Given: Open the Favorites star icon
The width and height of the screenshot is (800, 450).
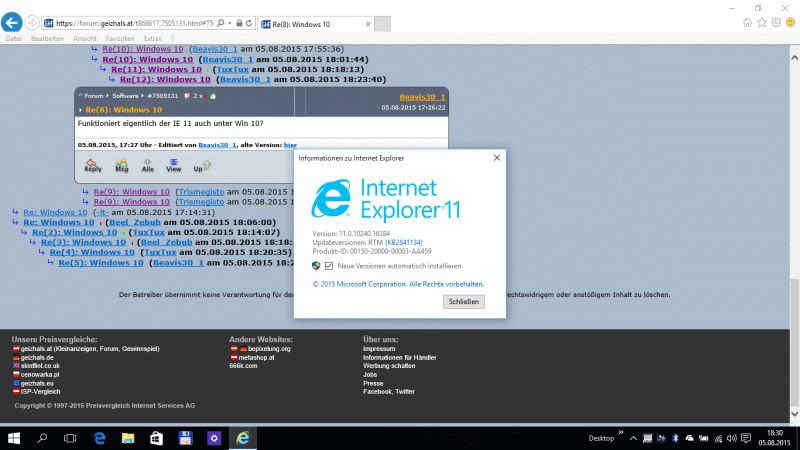Looking at the screenshot, I should pos(762,22).
